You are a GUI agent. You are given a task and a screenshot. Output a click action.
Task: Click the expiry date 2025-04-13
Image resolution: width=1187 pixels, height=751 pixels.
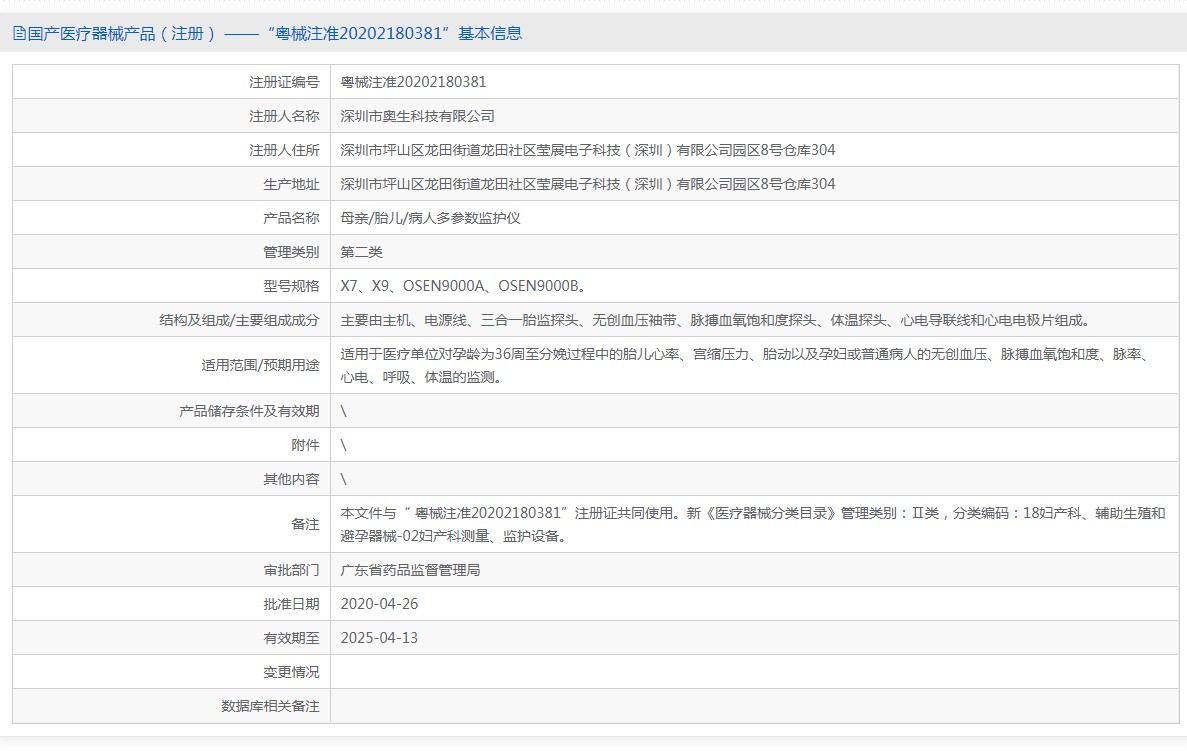(379, 638)
